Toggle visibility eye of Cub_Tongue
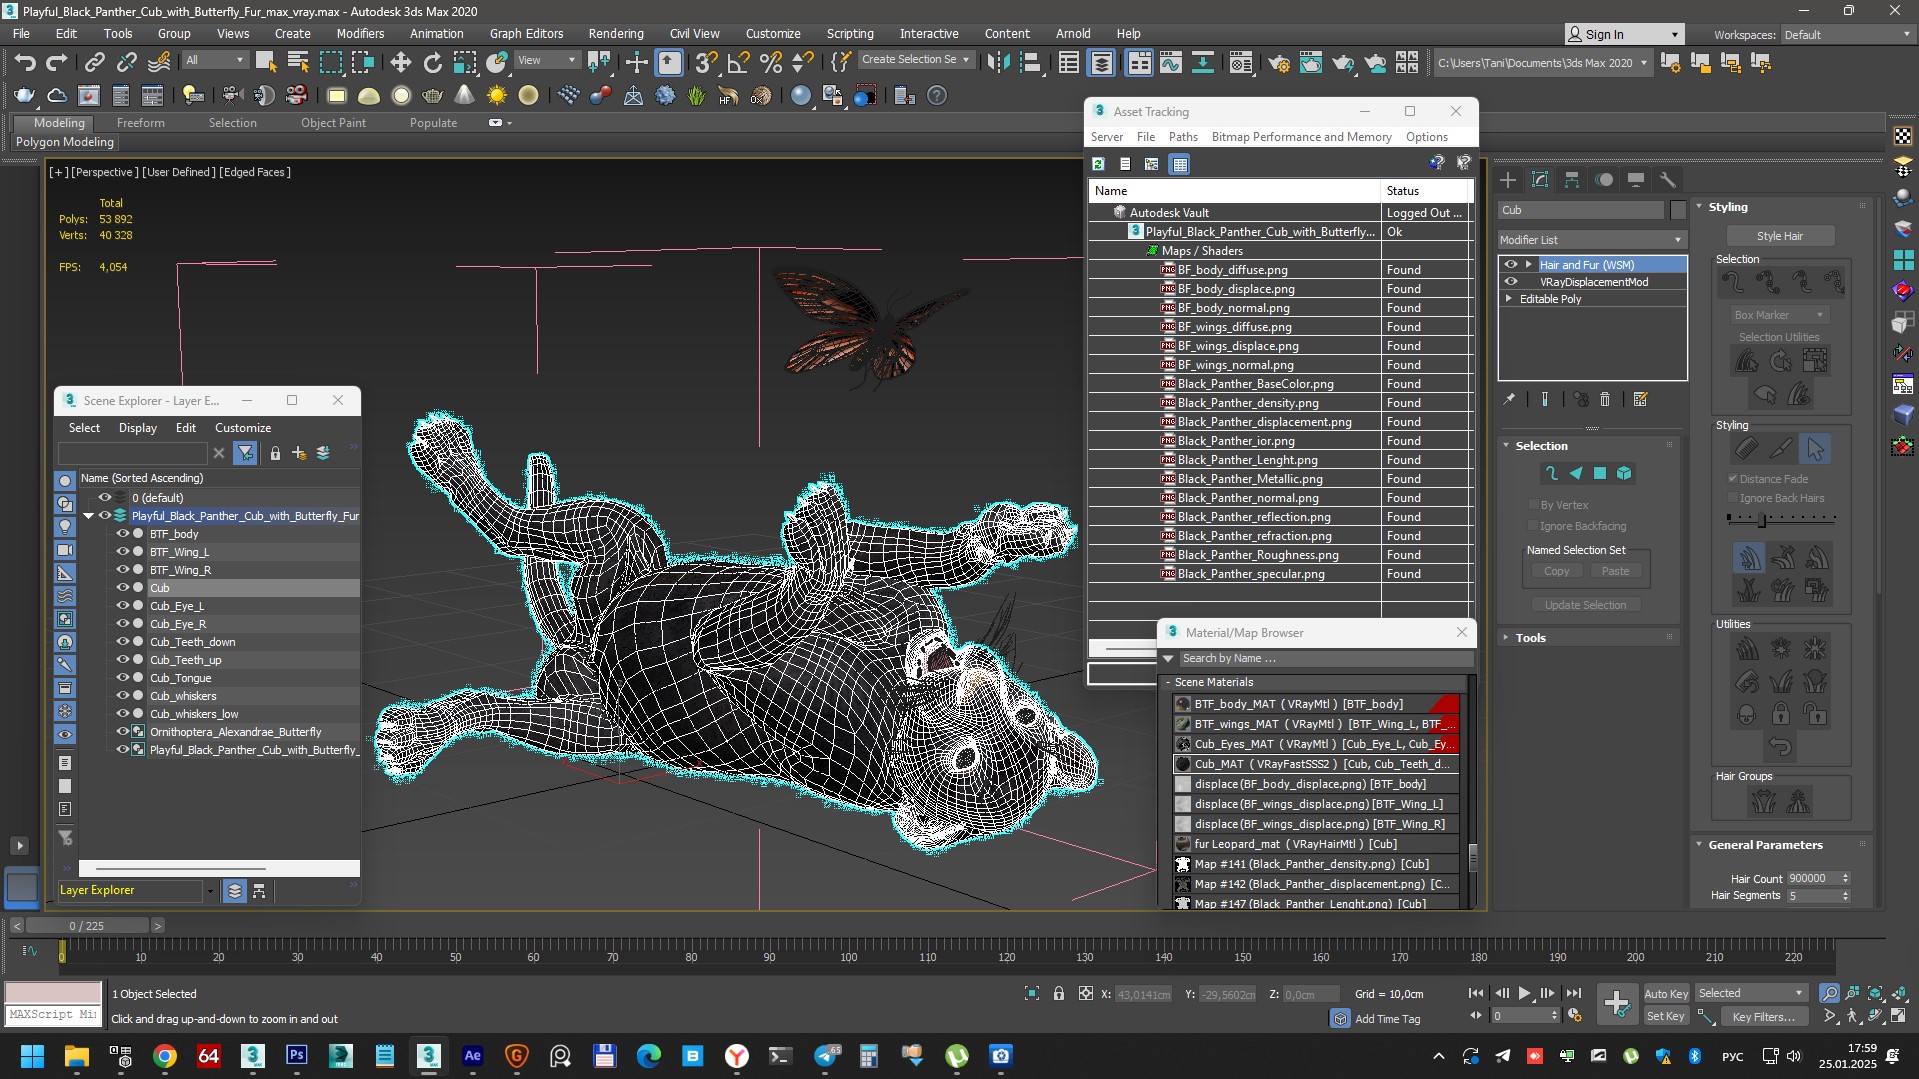This screenshot has width=1919, height=1079. [123, 678]
